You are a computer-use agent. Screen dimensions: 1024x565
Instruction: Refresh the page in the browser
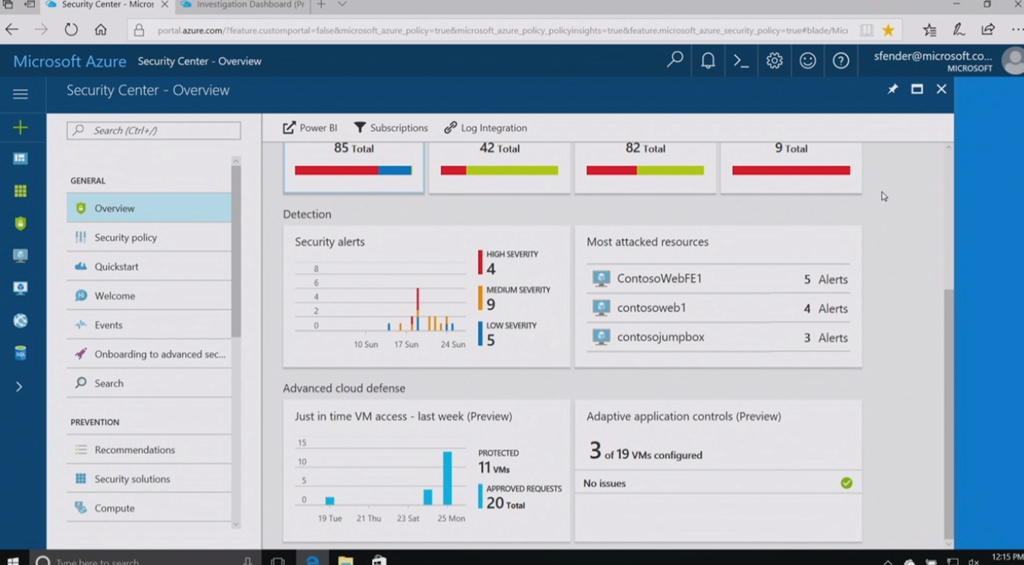tap(71, 29)
